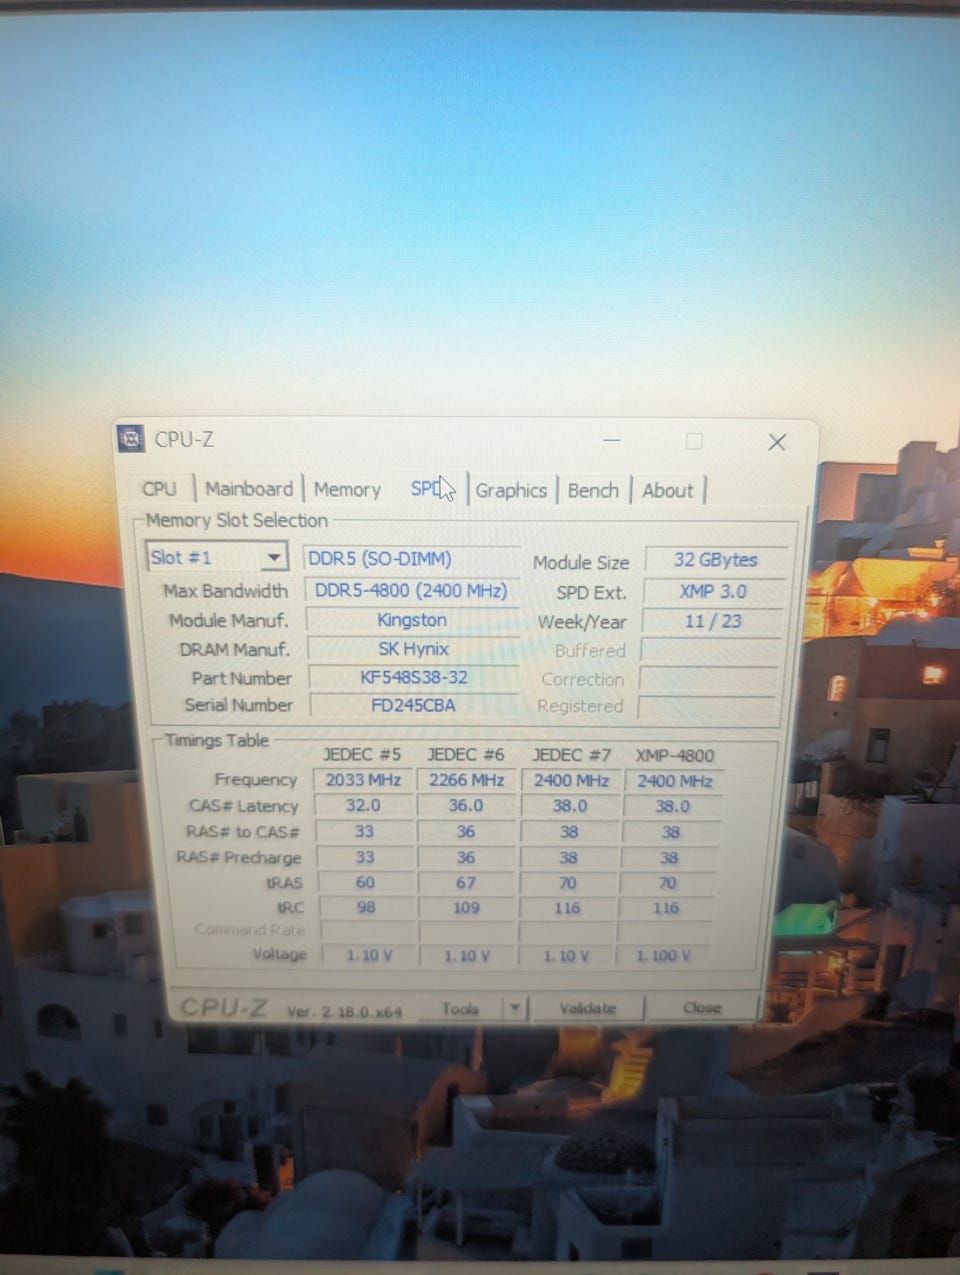Screen dimensions: 960x1275
Task: Click the JEDEC #5 voltage 1.10 V cell
Action: tap(369, 955)
